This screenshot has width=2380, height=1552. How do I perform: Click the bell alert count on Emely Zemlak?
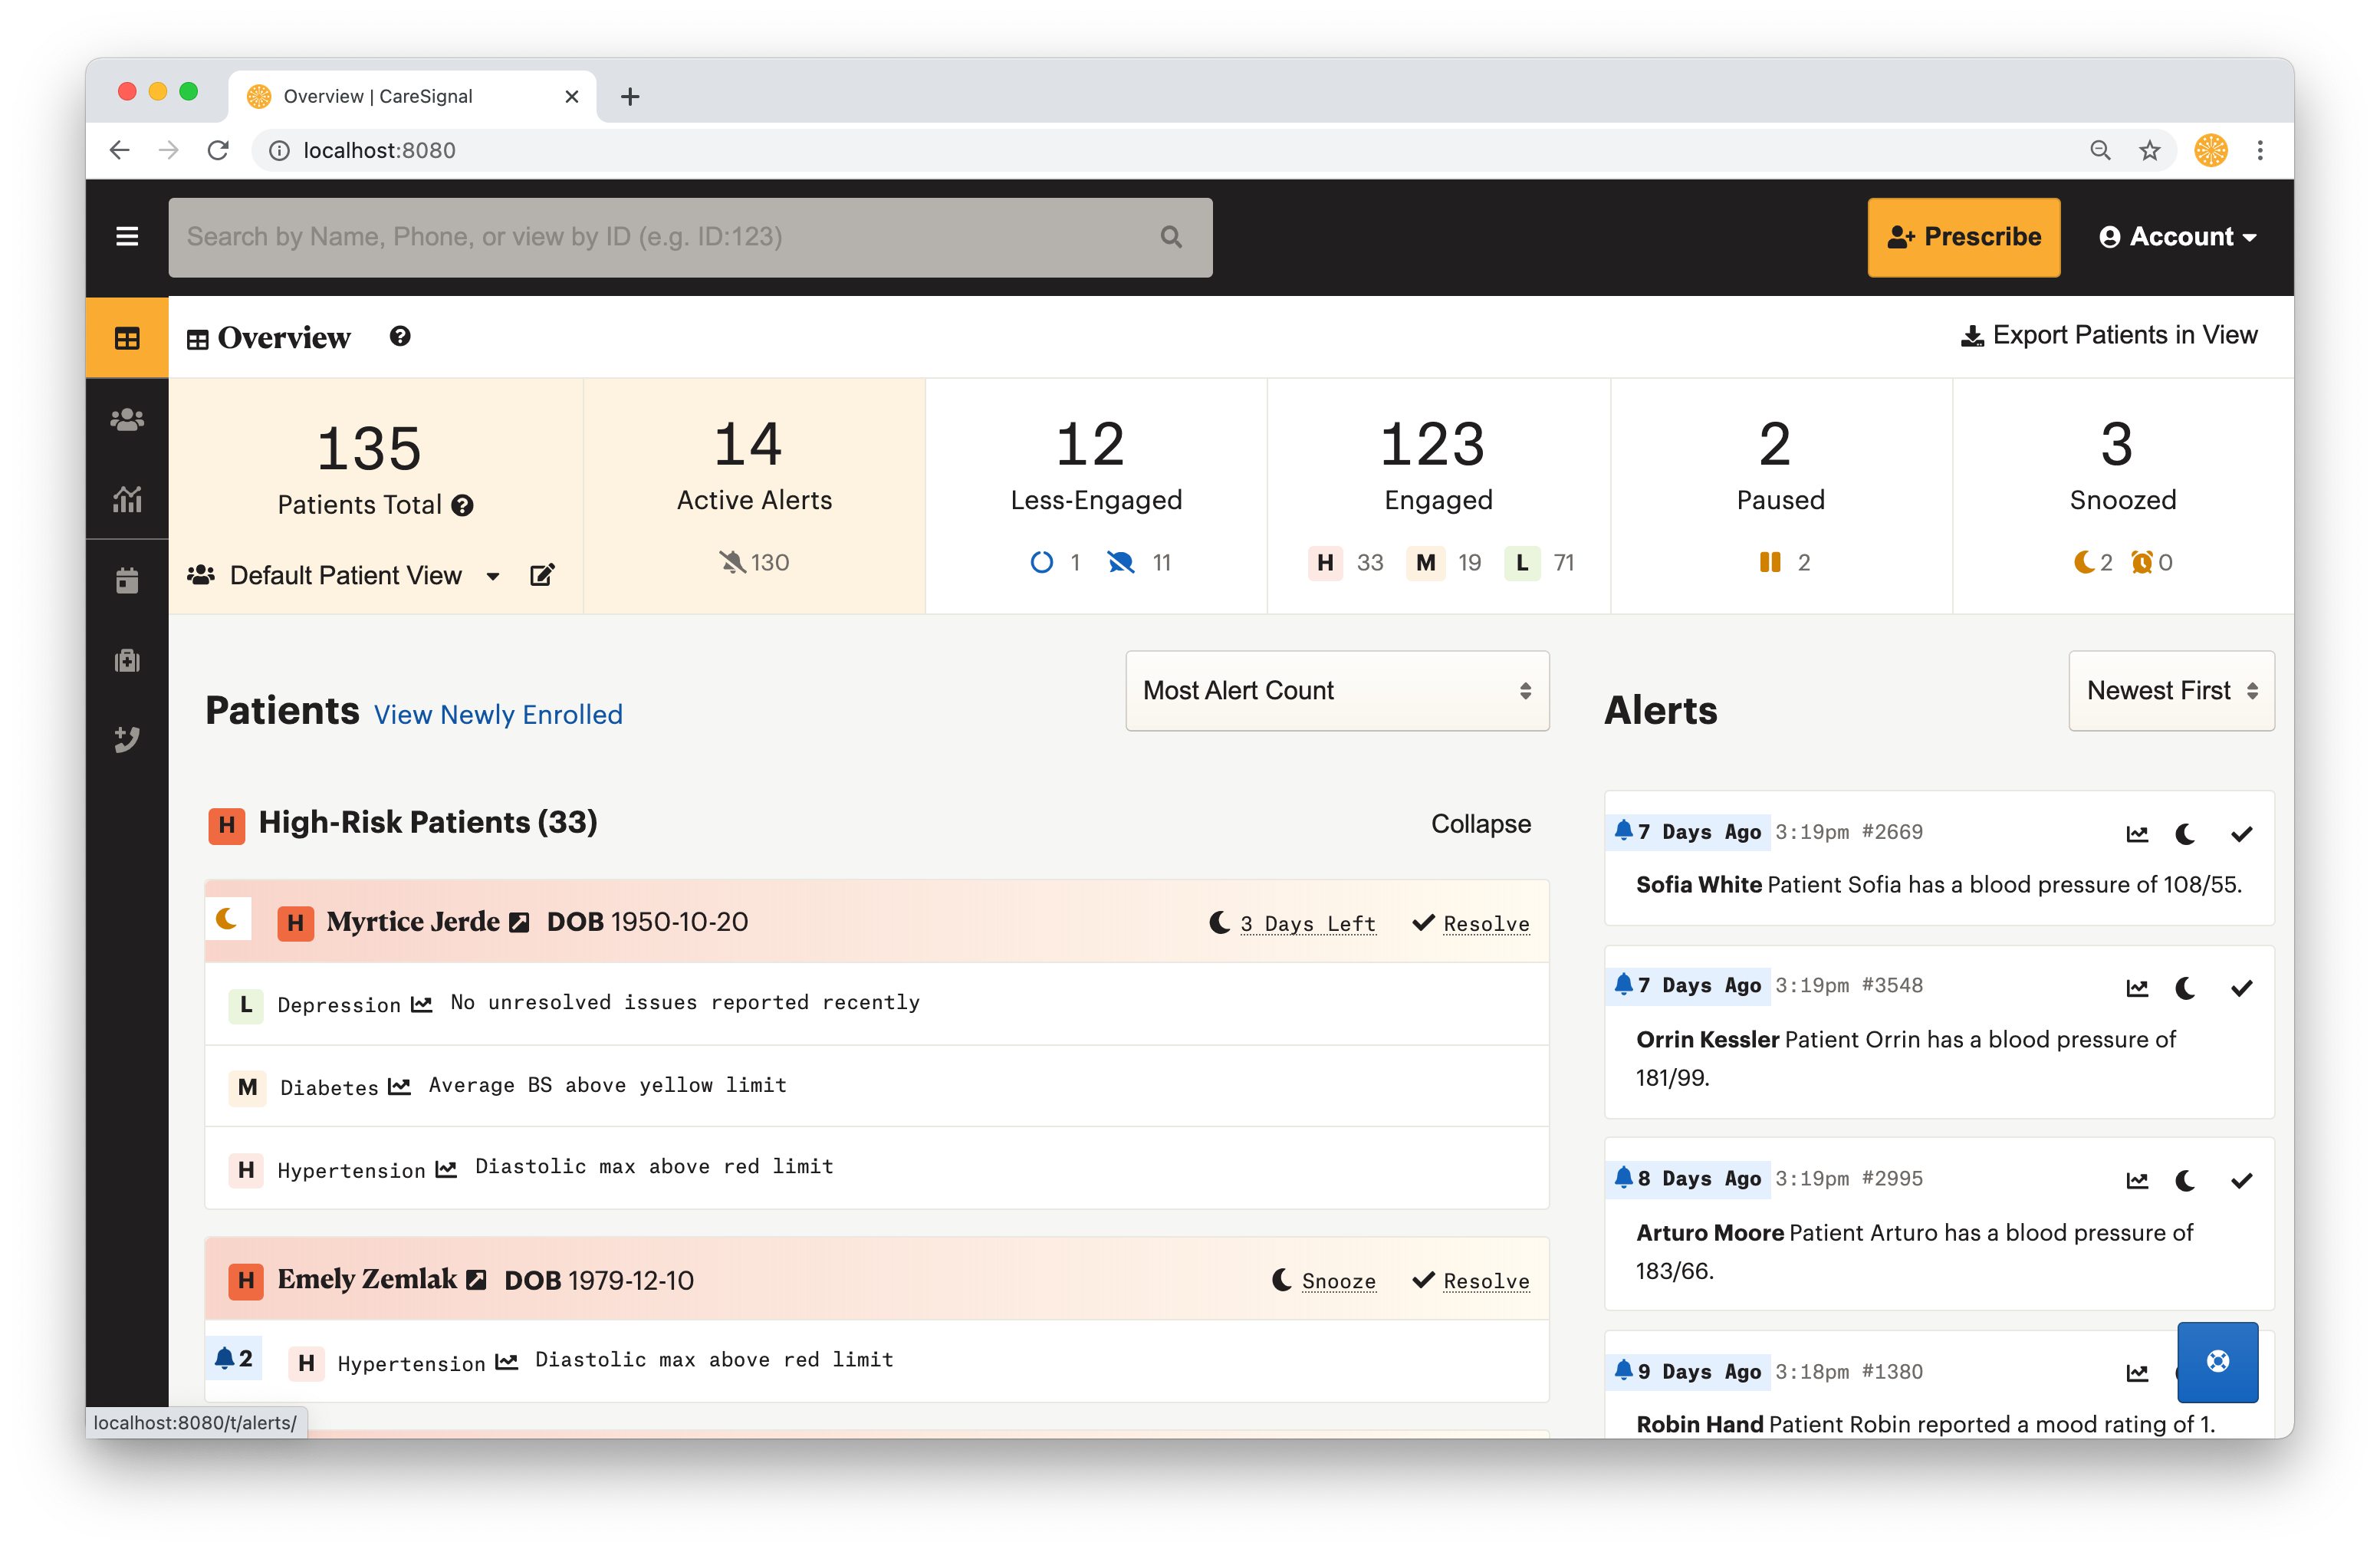click(x=234, y=1358)
